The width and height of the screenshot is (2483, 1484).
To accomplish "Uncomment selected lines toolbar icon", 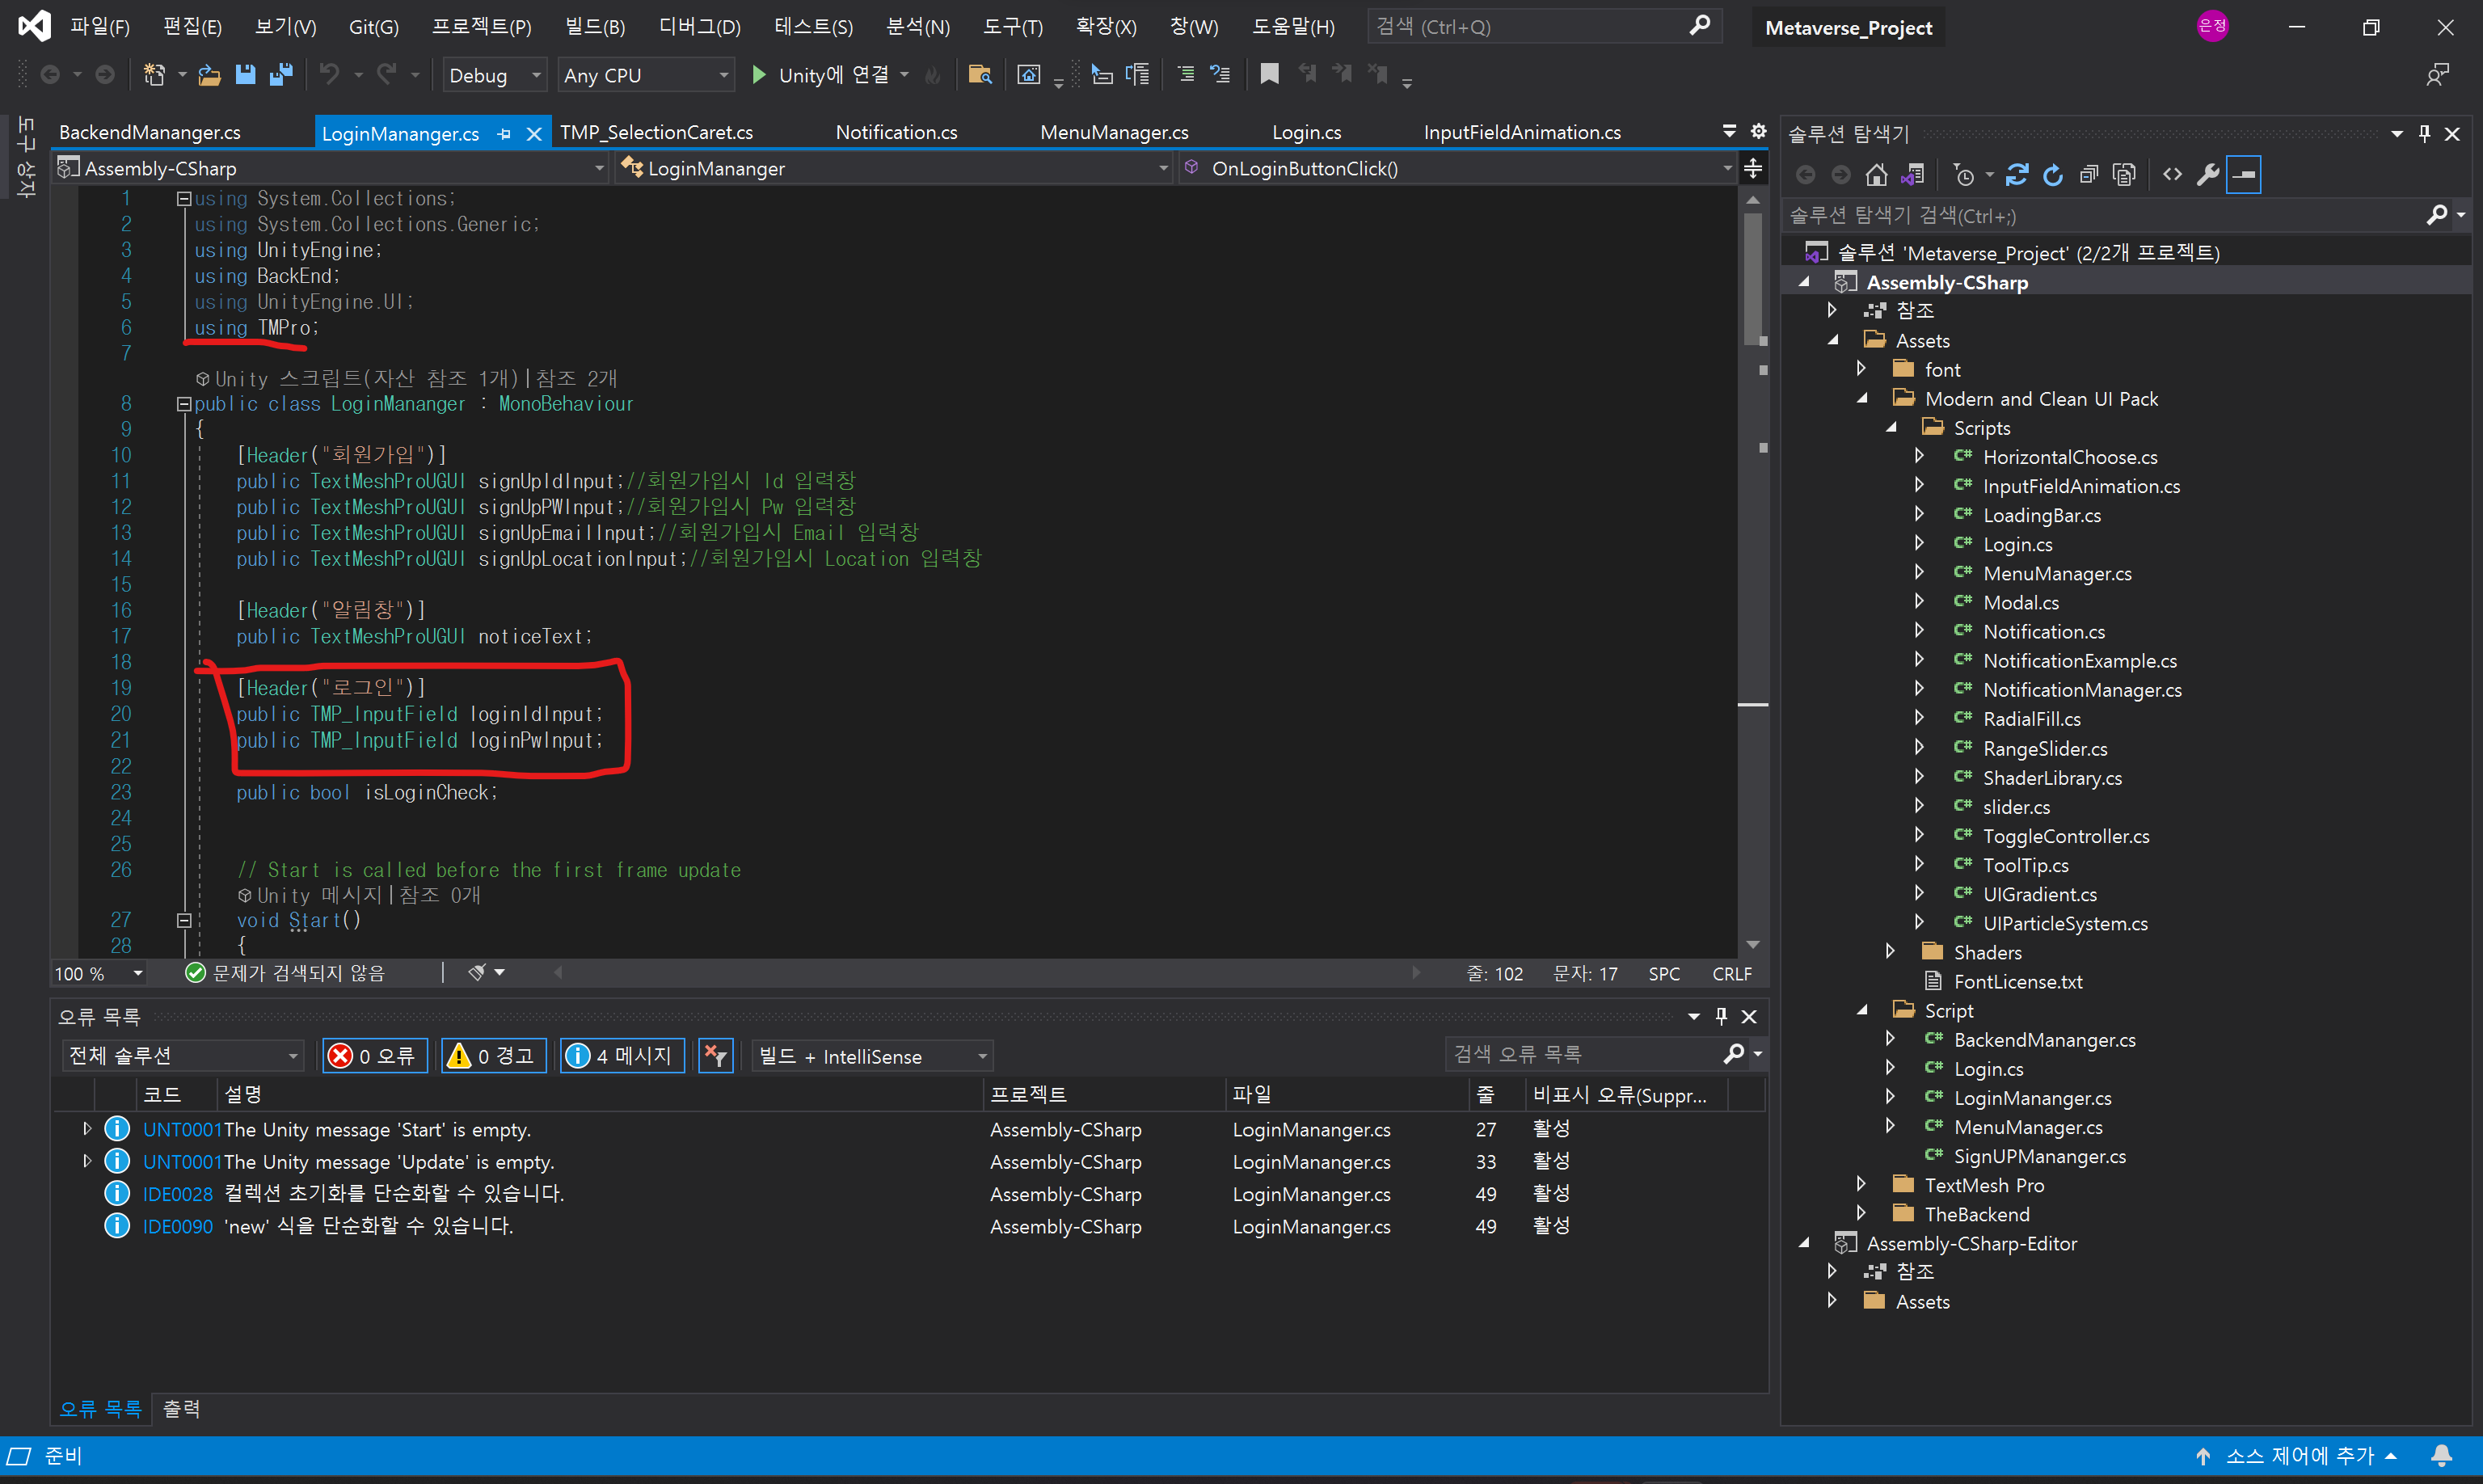I will tap(1220, 74).
